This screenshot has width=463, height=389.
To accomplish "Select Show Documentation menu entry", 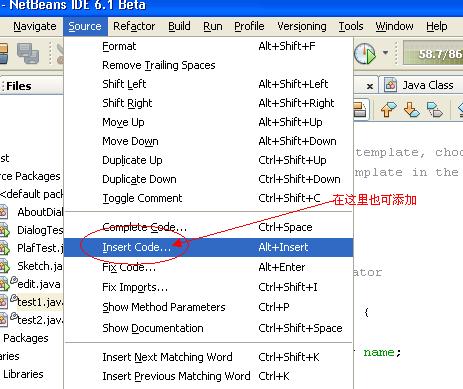I will tap(208, 328).
